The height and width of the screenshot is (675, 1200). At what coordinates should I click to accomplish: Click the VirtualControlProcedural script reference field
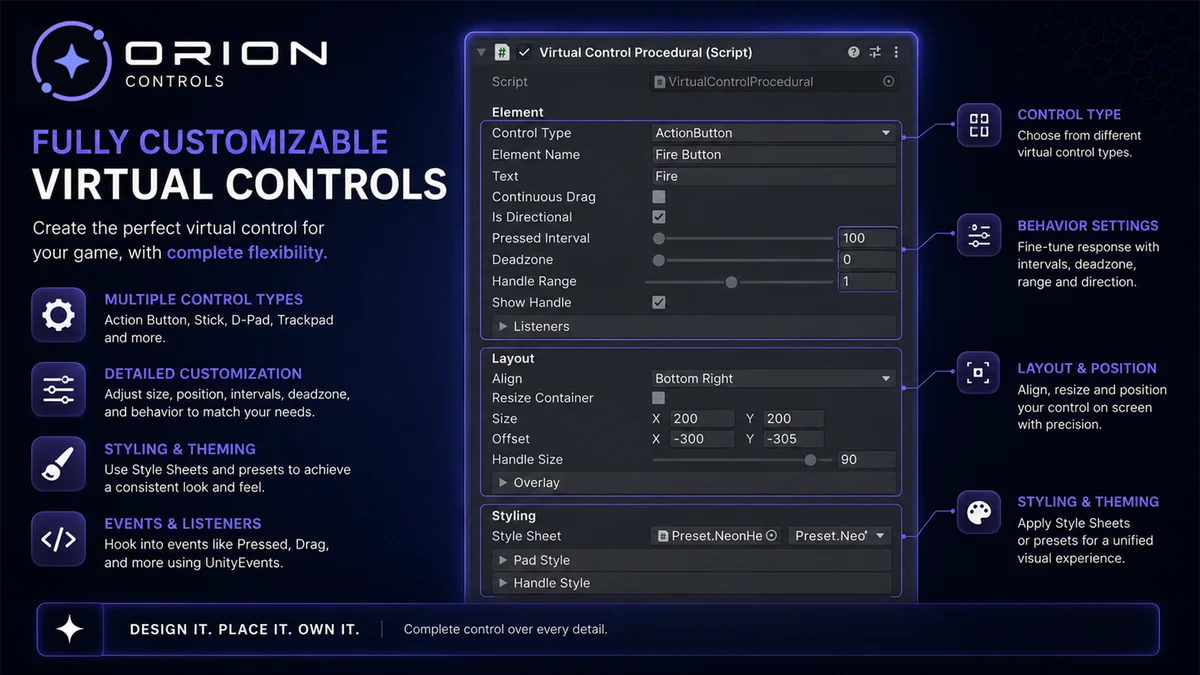(x=774, y=82)
